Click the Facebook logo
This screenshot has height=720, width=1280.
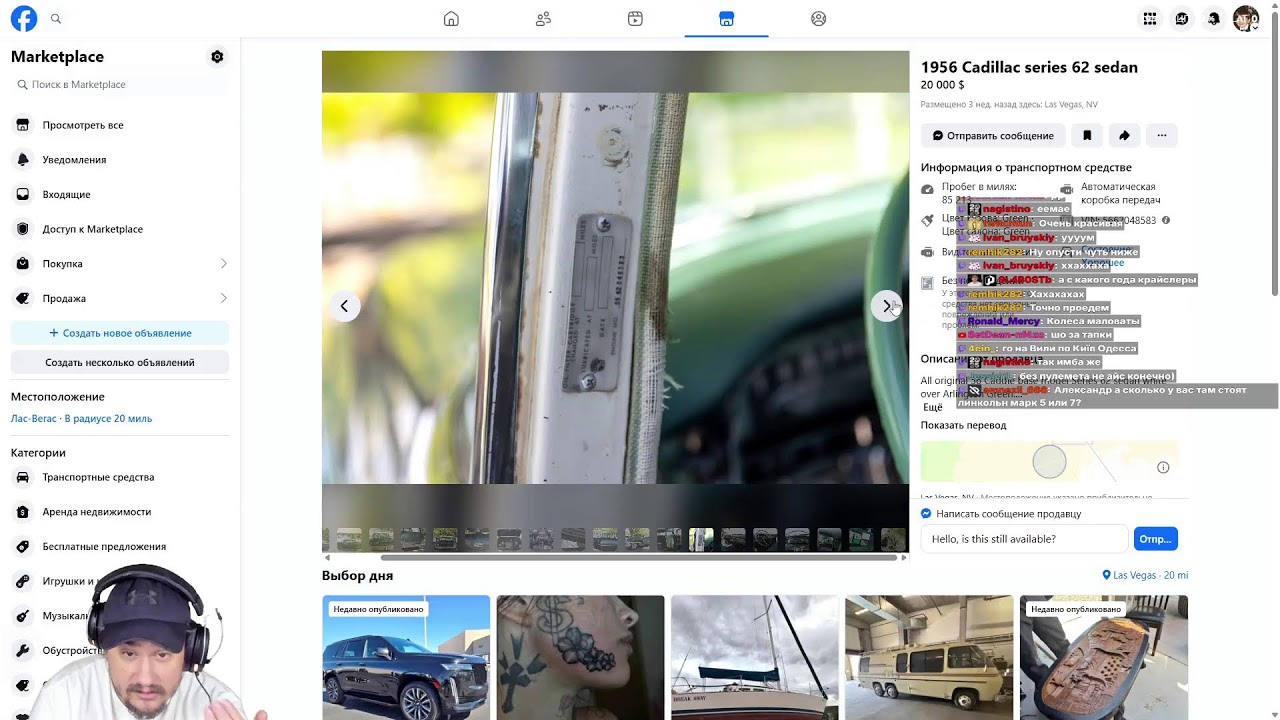coord(24,19)
